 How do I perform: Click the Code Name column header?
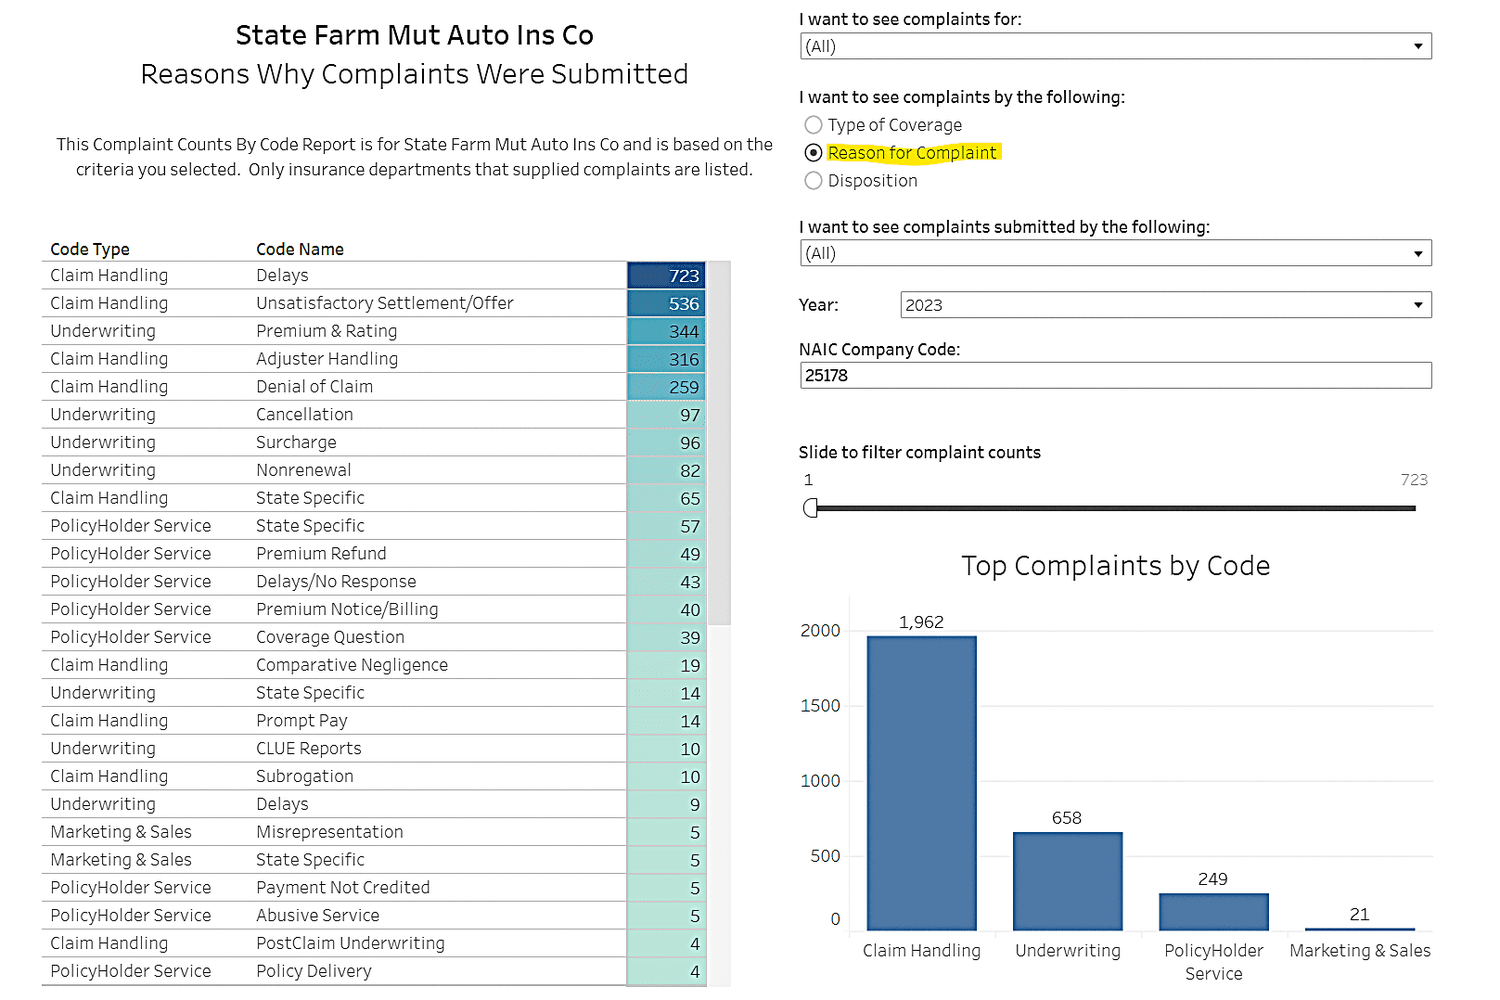pos(300,249)
